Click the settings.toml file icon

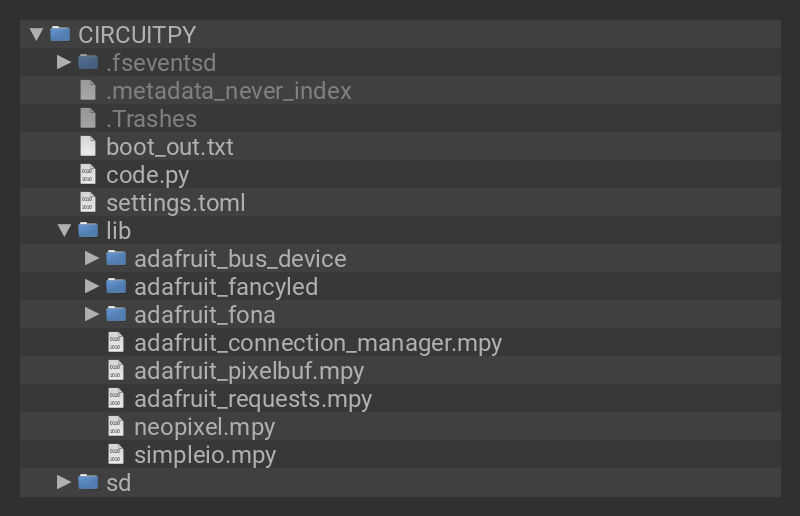tap(88, 203)
